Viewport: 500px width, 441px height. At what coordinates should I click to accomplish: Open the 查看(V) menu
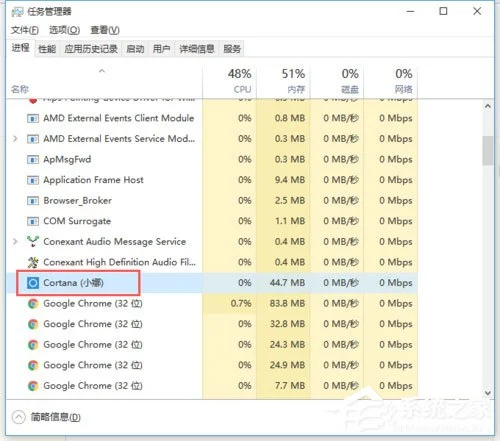(x=105, y=30)
